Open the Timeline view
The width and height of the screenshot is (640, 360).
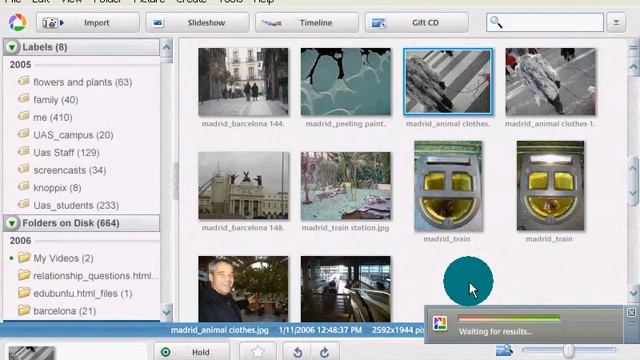[307, 23]
